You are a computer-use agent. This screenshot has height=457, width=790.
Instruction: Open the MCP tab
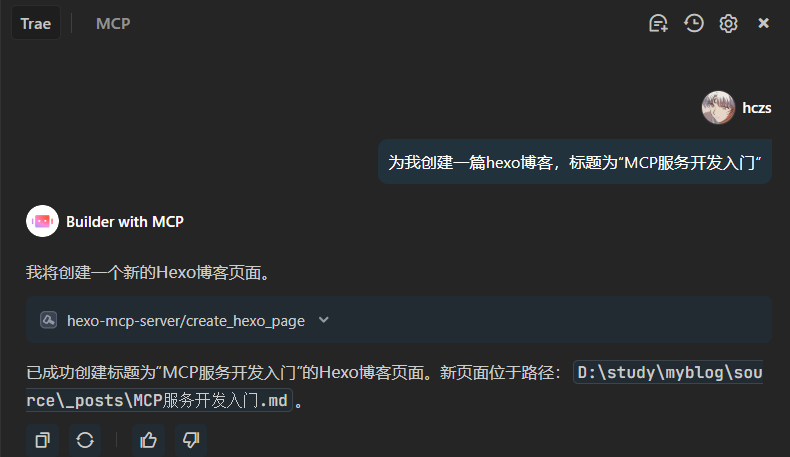click(x=113, y=23)
